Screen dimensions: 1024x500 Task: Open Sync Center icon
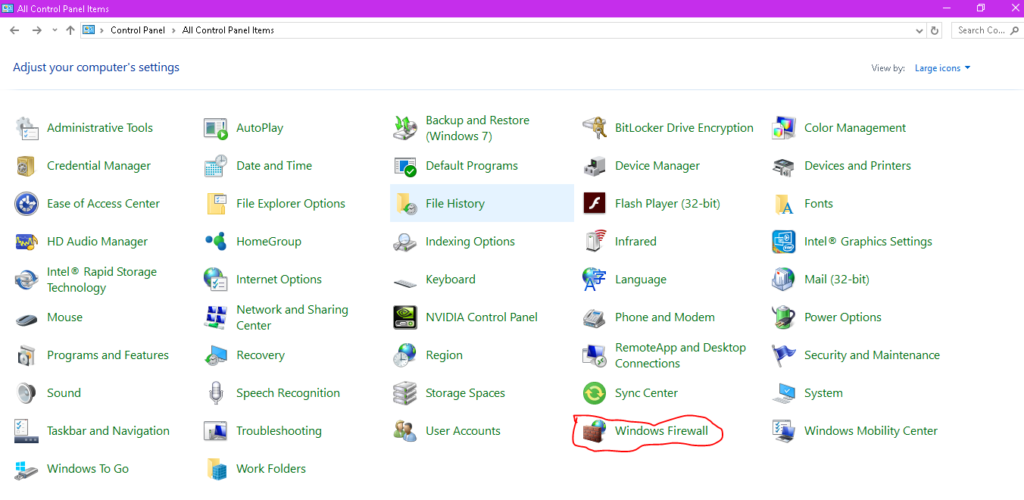tap(594, 393)
